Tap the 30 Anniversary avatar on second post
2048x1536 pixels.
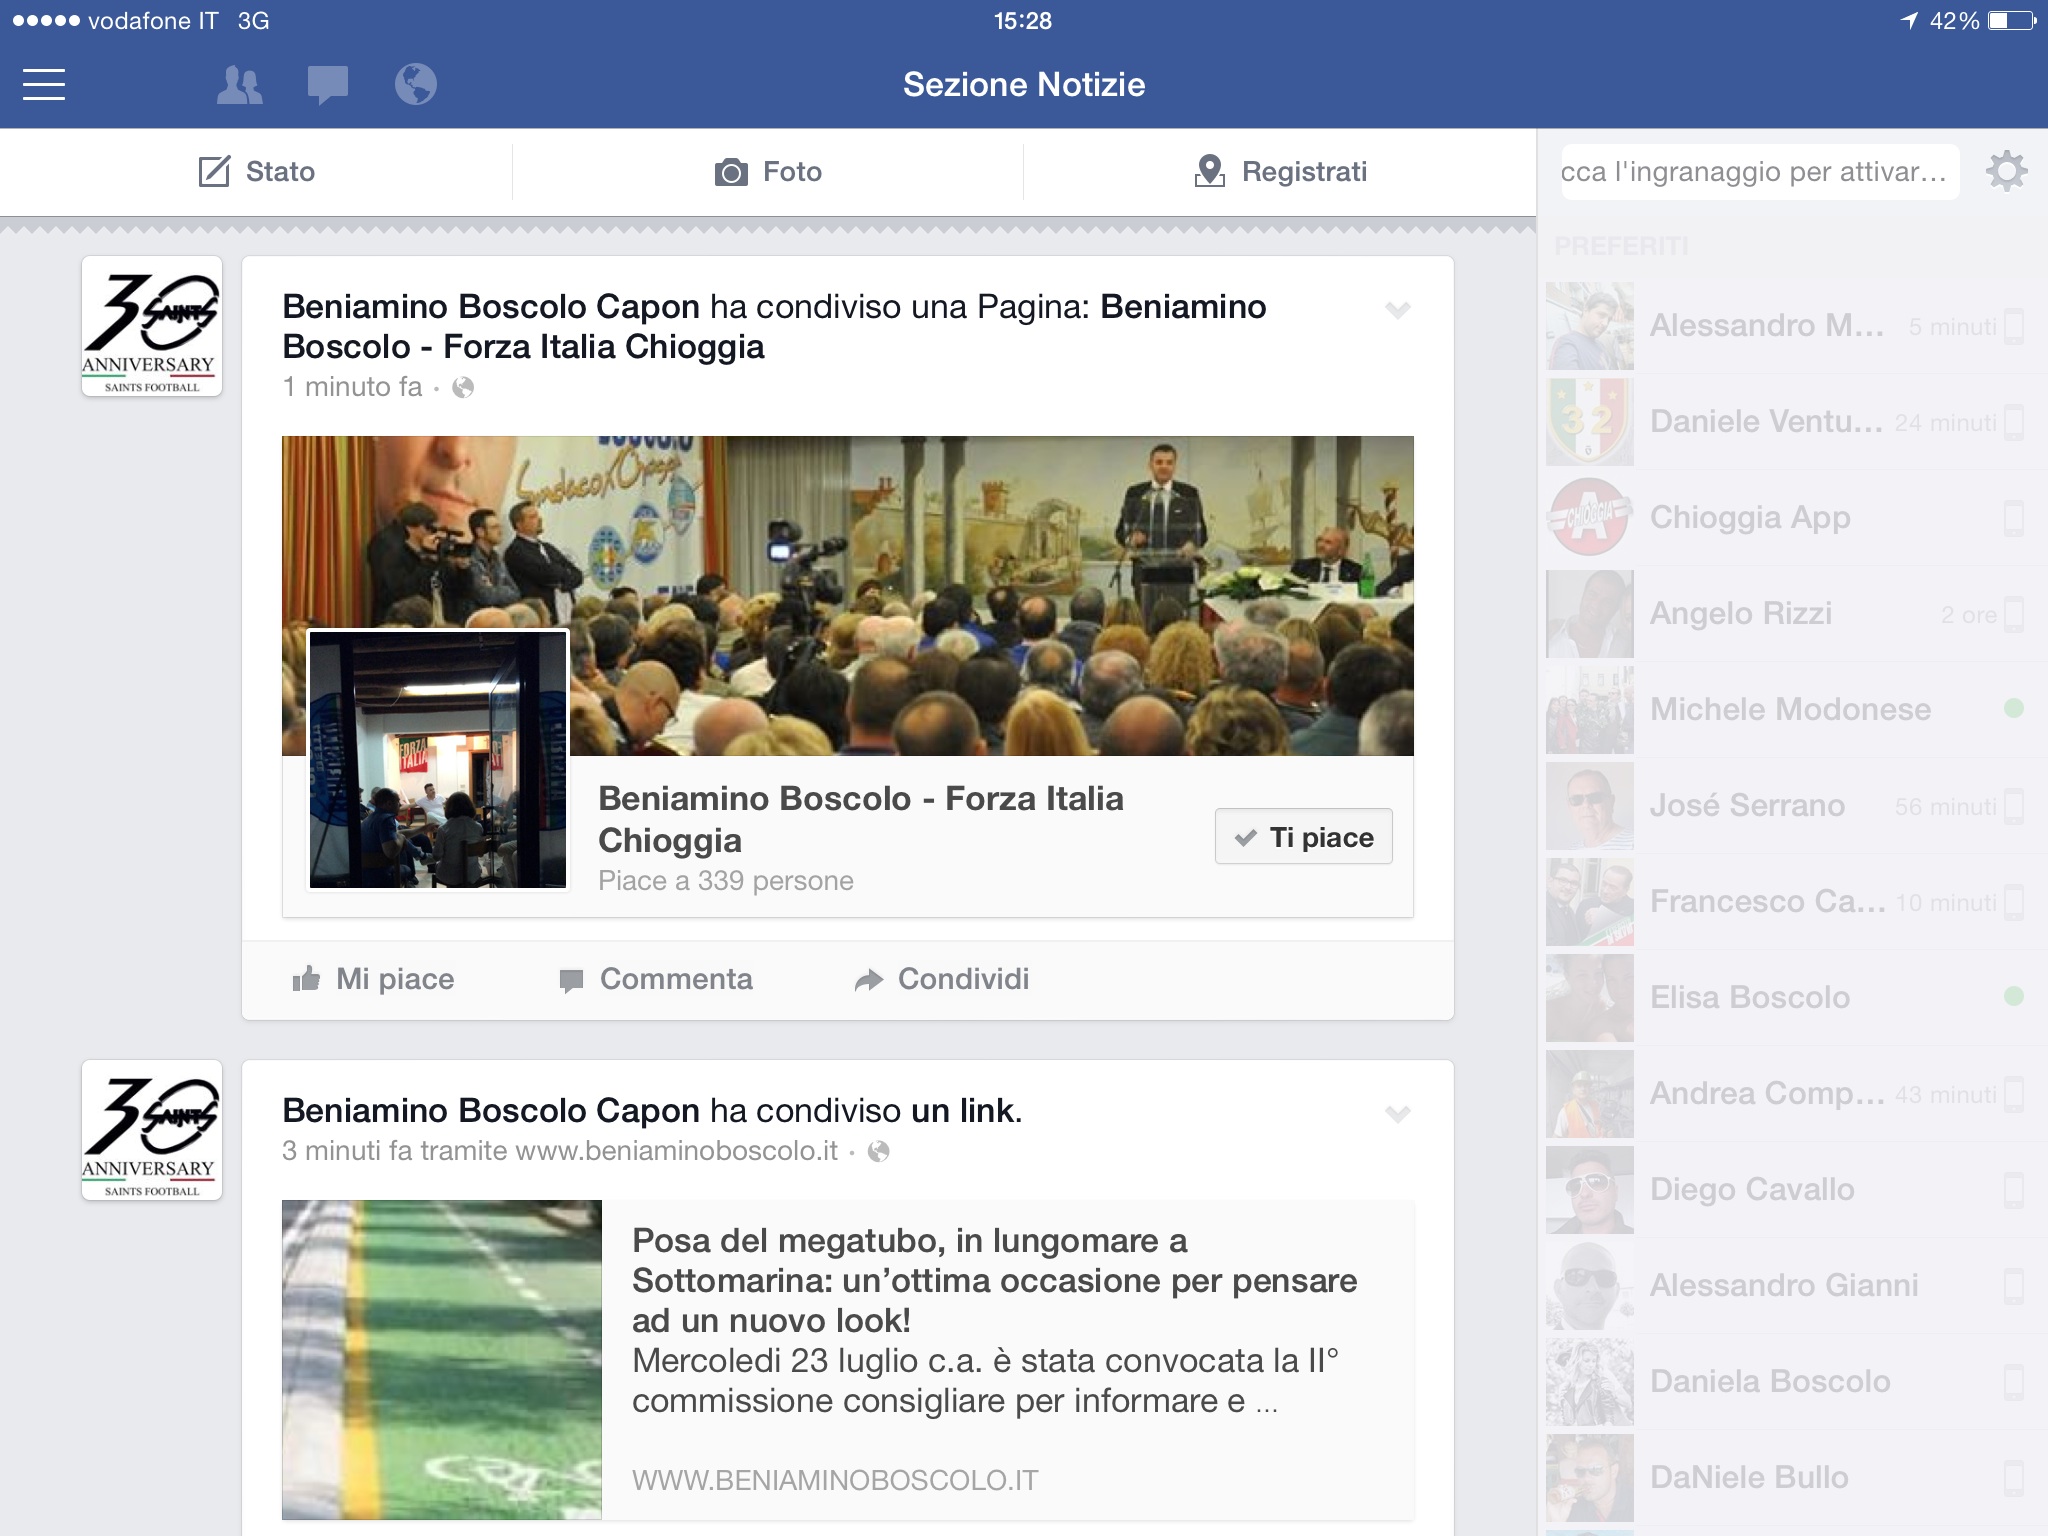tap(152, 1130)
